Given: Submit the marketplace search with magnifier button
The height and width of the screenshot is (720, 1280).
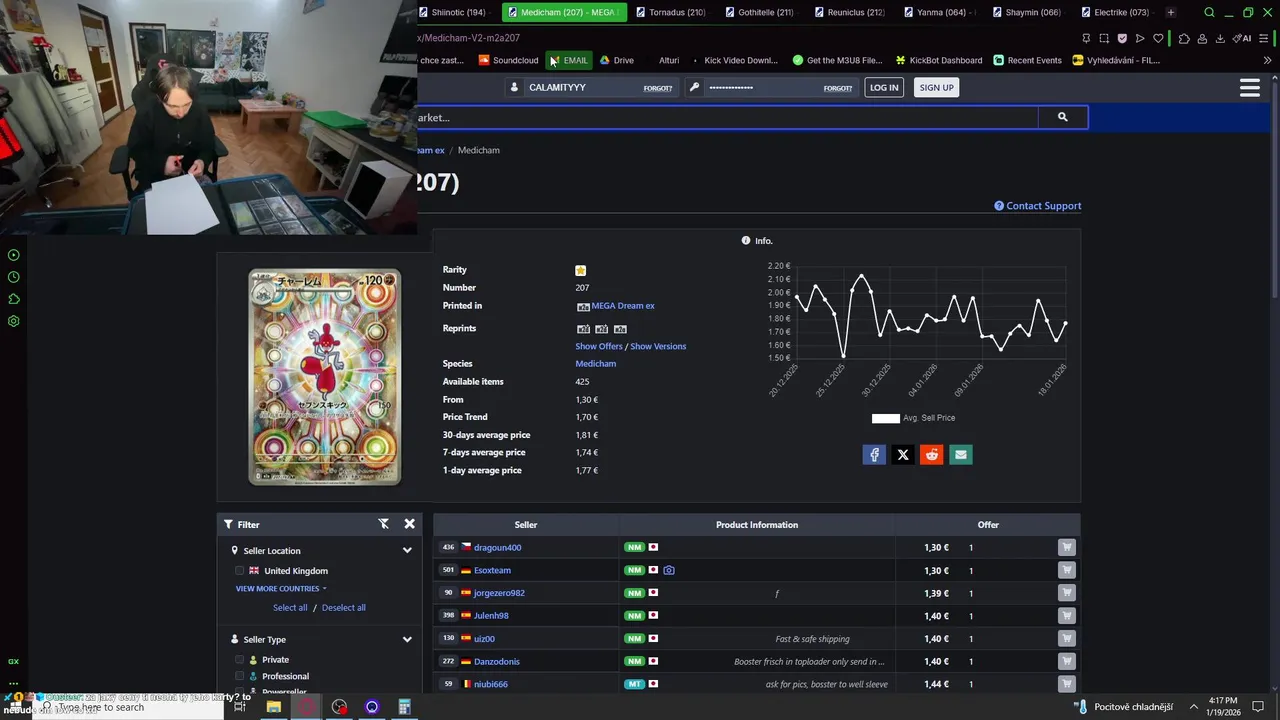Looking at the screenshot, I should coord(1062,117).
